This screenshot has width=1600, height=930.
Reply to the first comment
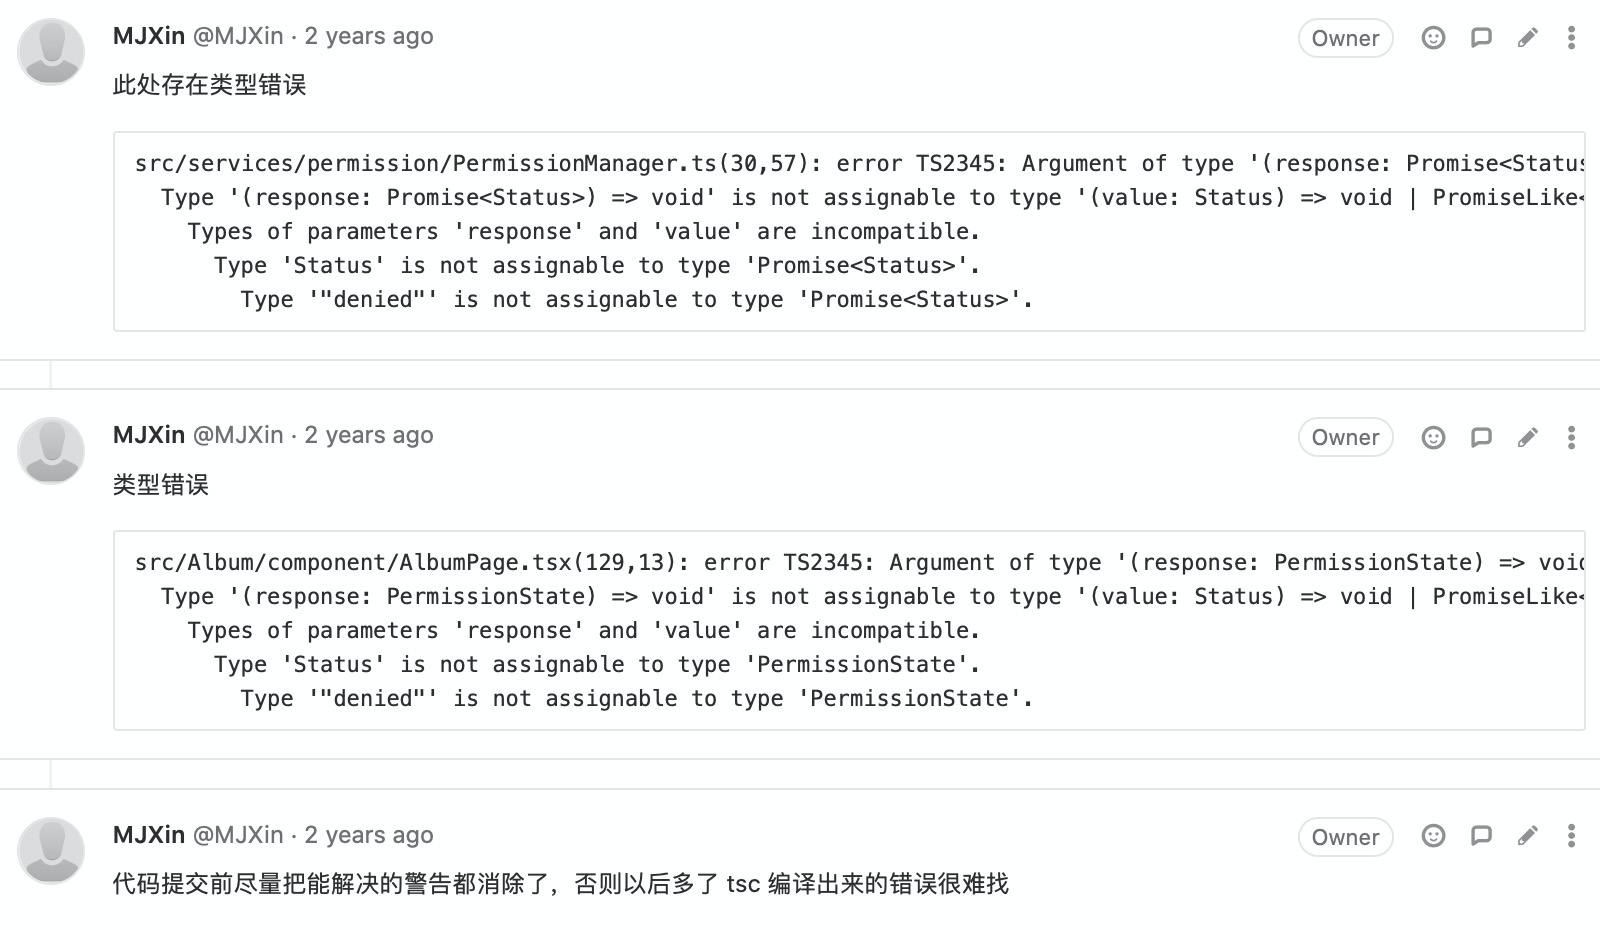(1481, 38)
